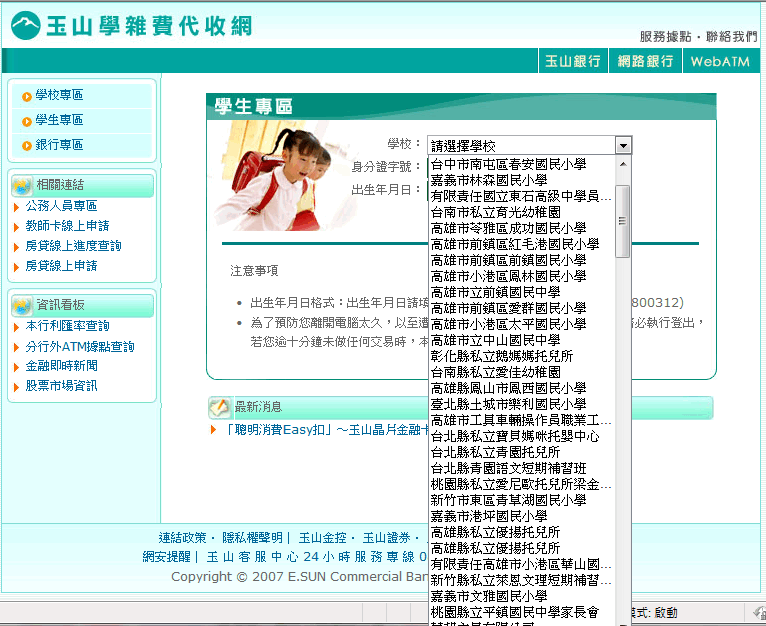The height and width of the screenshot is (626, 766).
Task: Click the arrow icon beside 股票市場資訊
Action: coord(16,386)
